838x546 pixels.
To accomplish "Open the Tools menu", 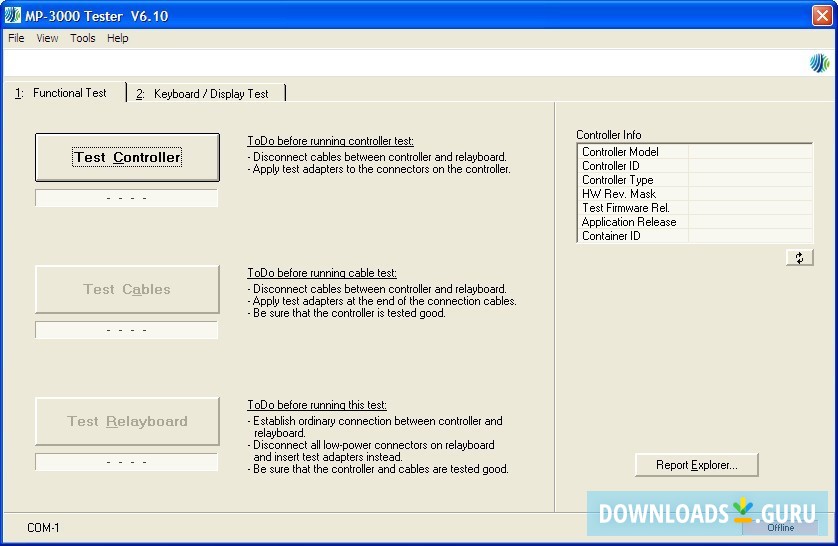I will (x=83, y=38).
